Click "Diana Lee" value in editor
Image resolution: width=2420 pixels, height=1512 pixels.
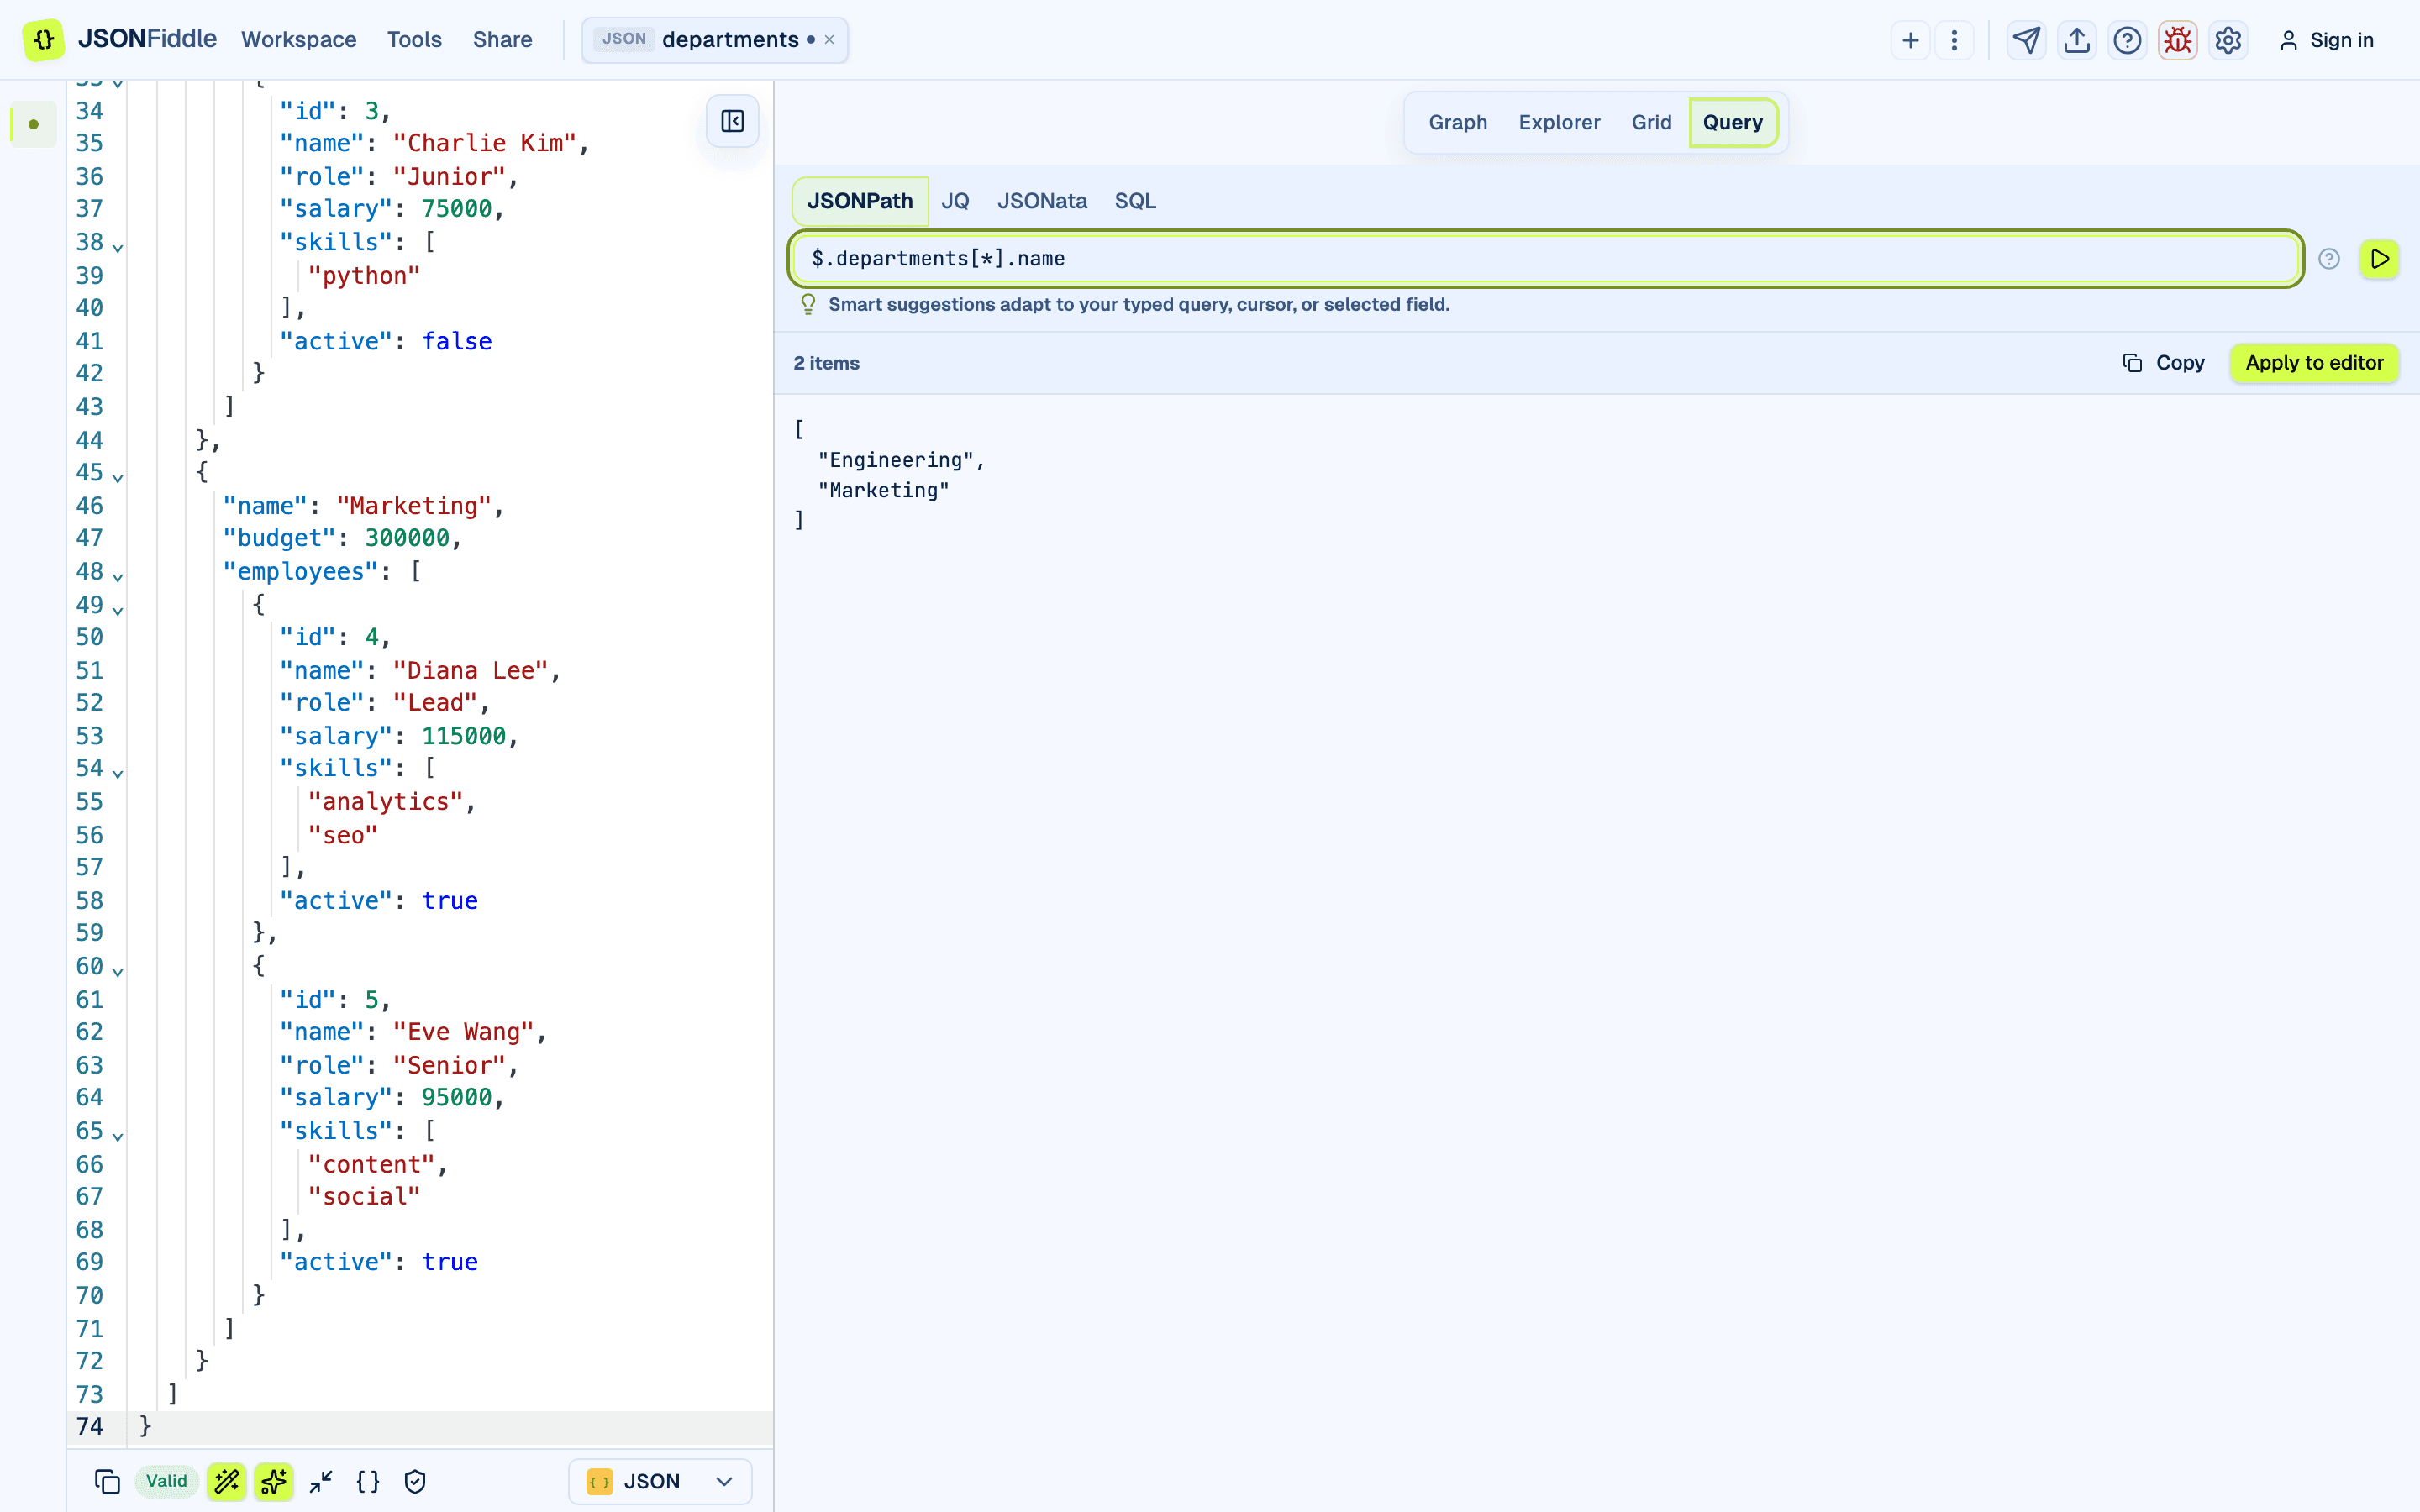(471, 670)
